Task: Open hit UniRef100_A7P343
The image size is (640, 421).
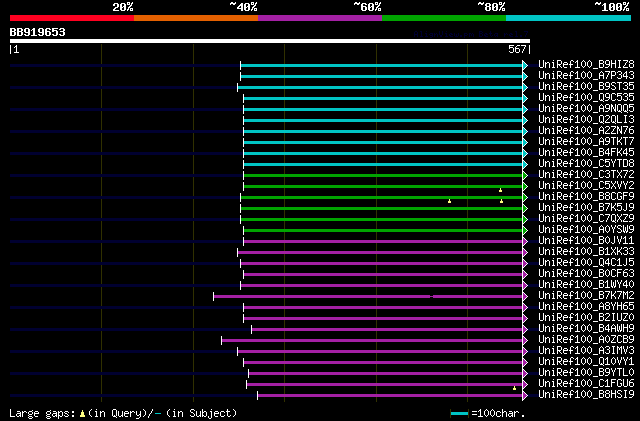Action: click(586, 76)
